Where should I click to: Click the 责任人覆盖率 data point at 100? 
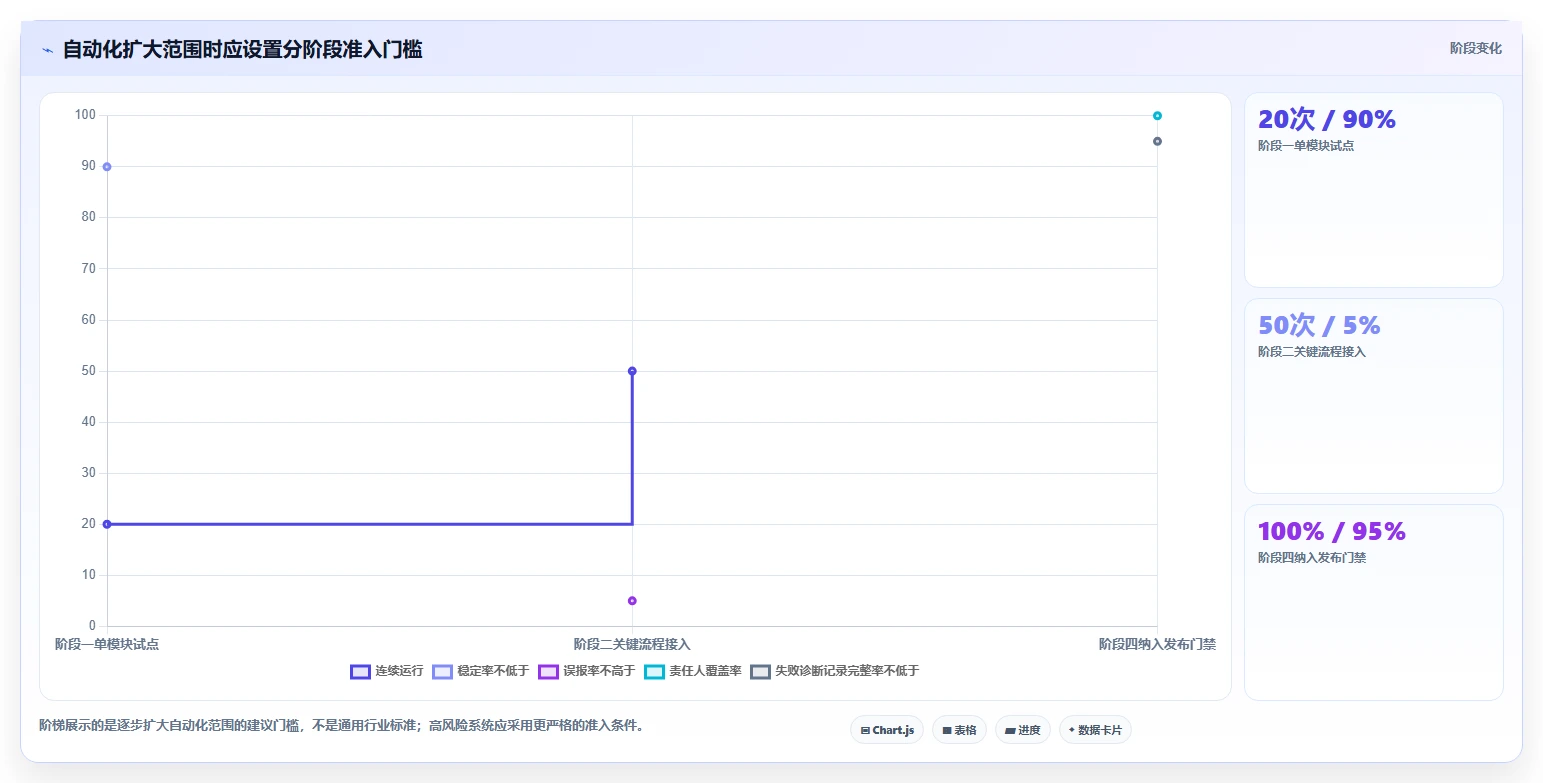(1157, 116)
